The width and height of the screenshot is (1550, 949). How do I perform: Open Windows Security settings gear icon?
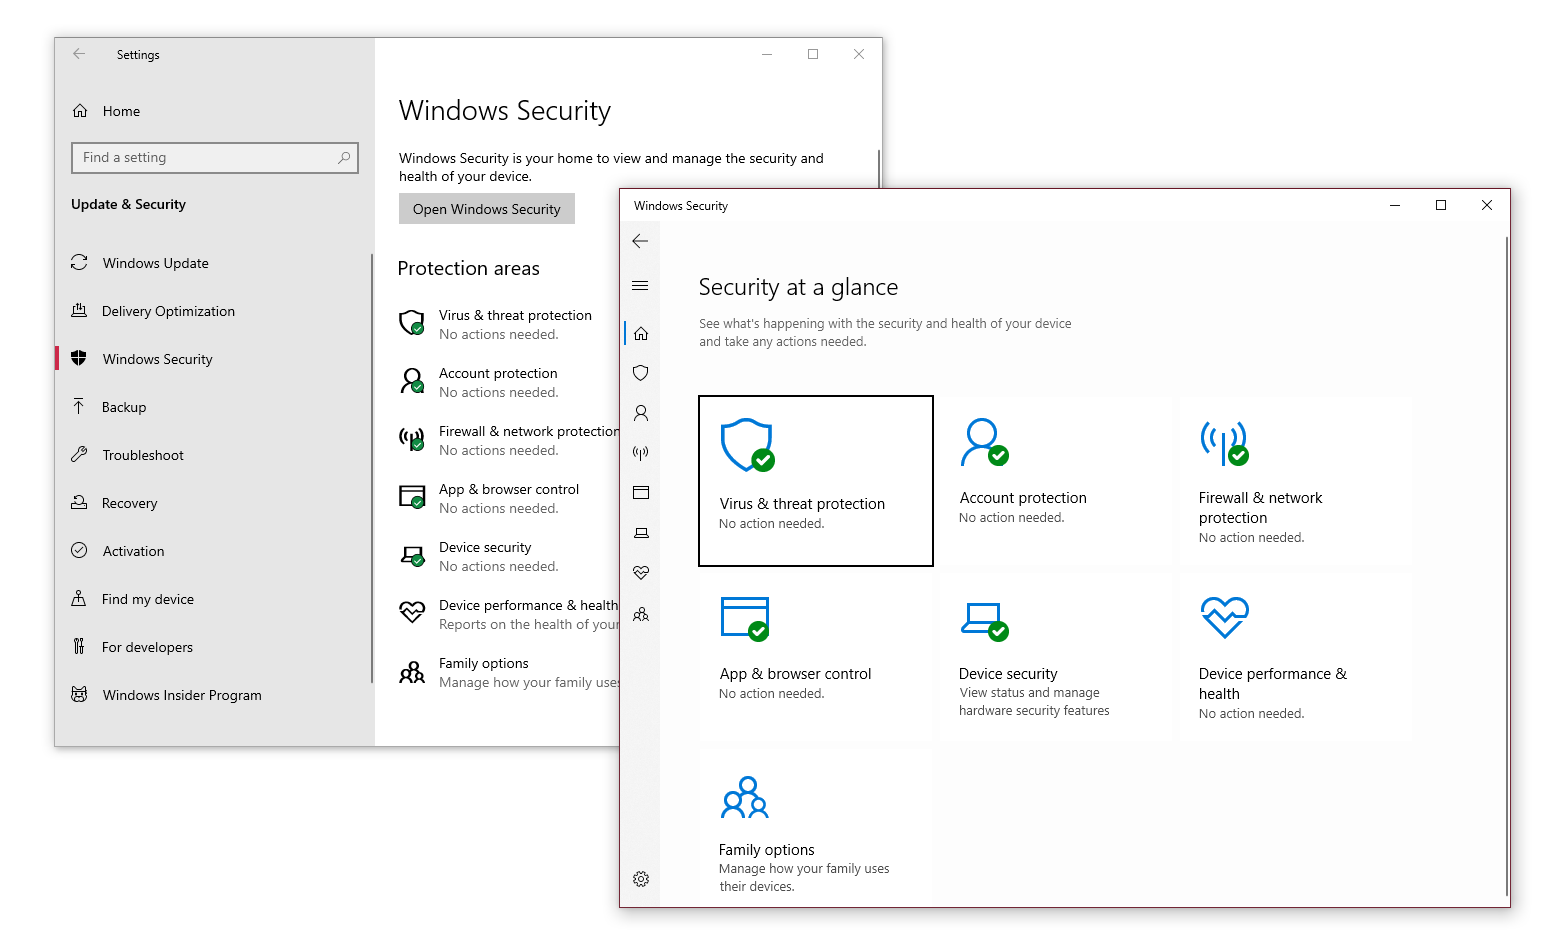(640, 879)
